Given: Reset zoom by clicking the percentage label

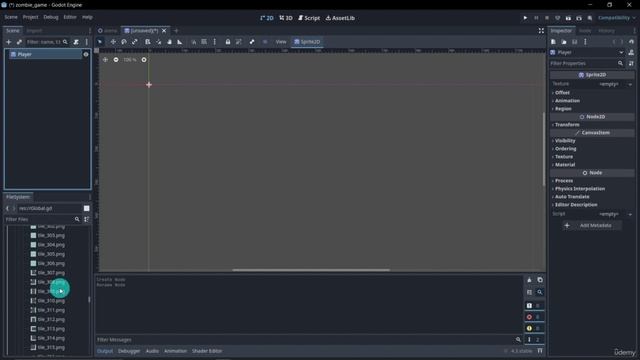Looking at the screenshot, I should (x=130, y=60).
